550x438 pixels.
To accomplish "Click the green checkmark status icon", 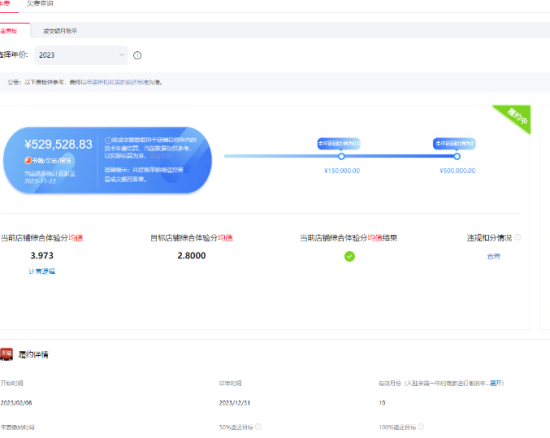I will [349, 256].
